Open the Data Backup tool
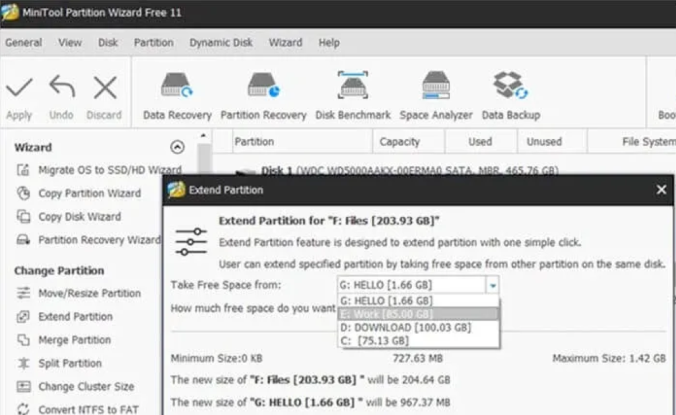Image resolution: width=676 pixels, height=415 pixels. pos(511,96)
